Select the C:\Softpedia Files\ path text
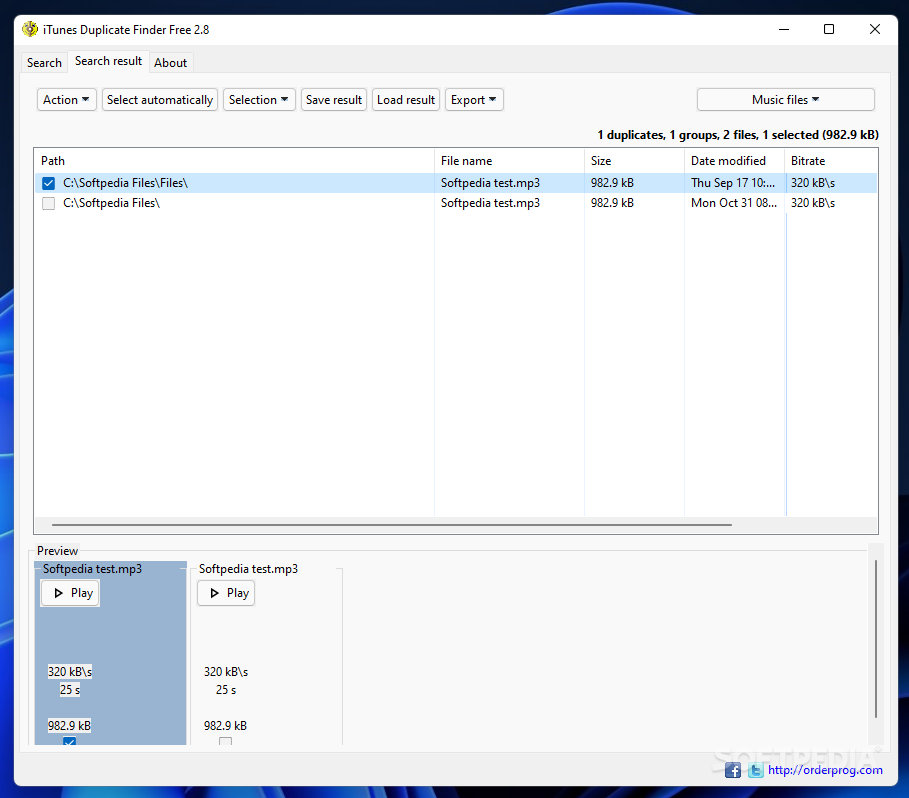 tap(111, 203)
